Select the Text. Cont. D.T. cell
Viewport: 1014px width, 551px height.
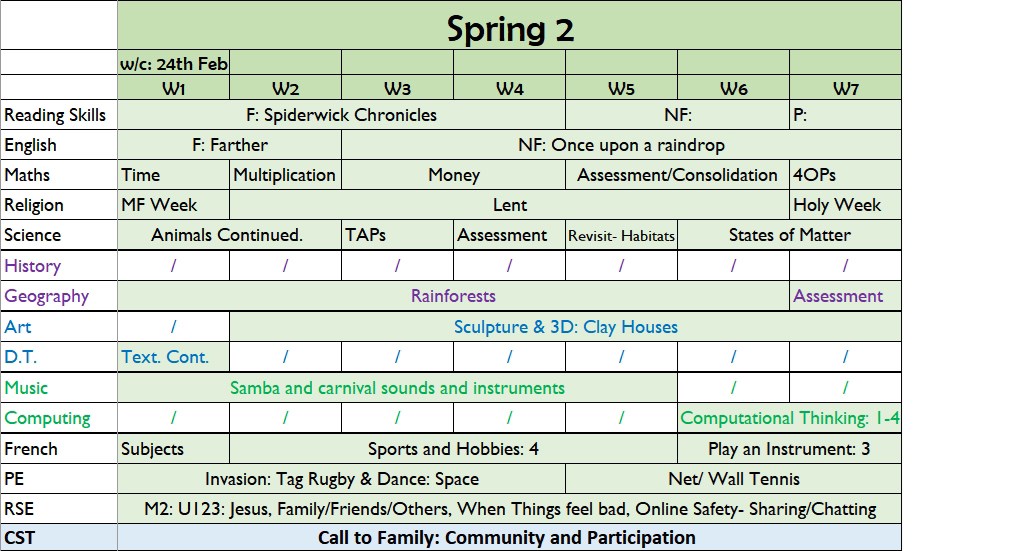pyautogui.click(x=173, y=357)
